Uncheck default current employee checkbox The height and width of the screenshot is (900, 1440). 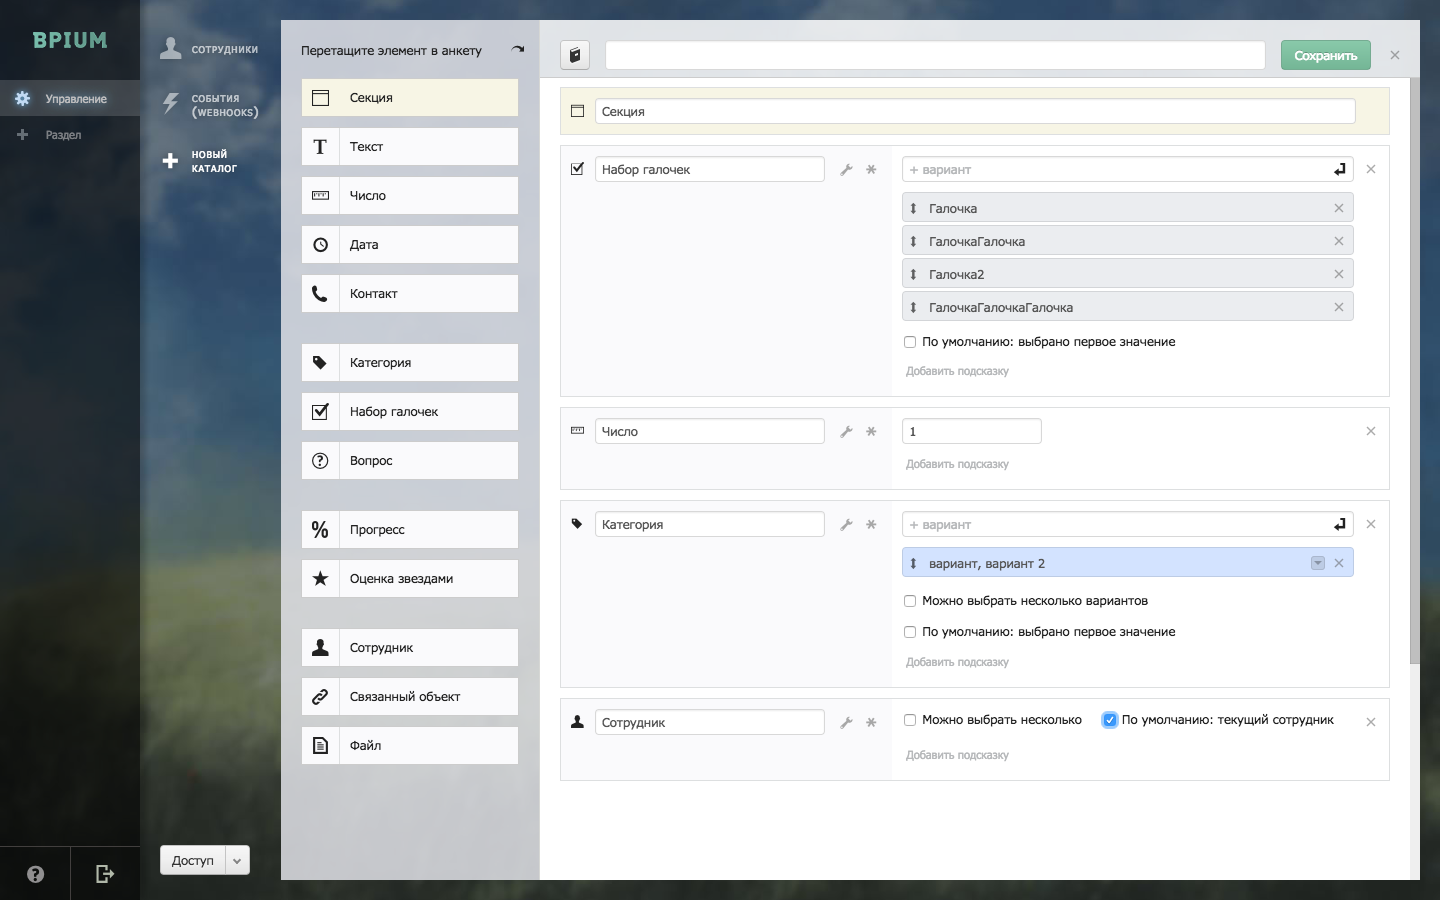pos(1109,720)
